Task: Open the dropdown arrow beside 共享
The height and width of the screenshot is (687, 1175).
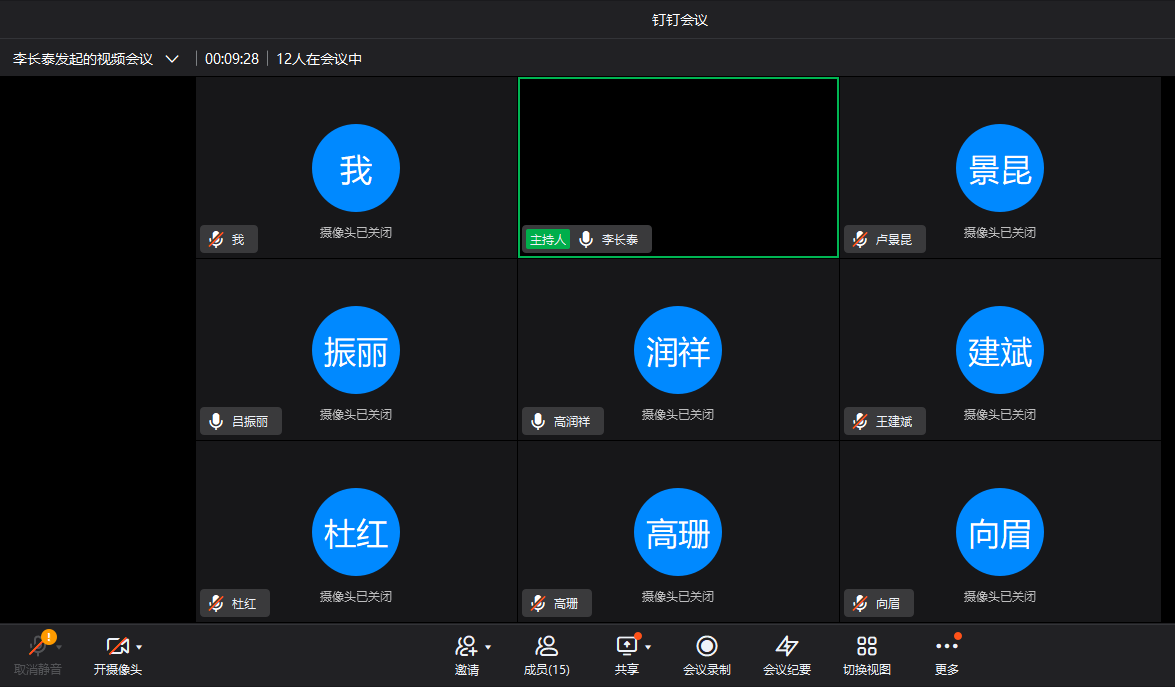Action: [x=648, y=647]
